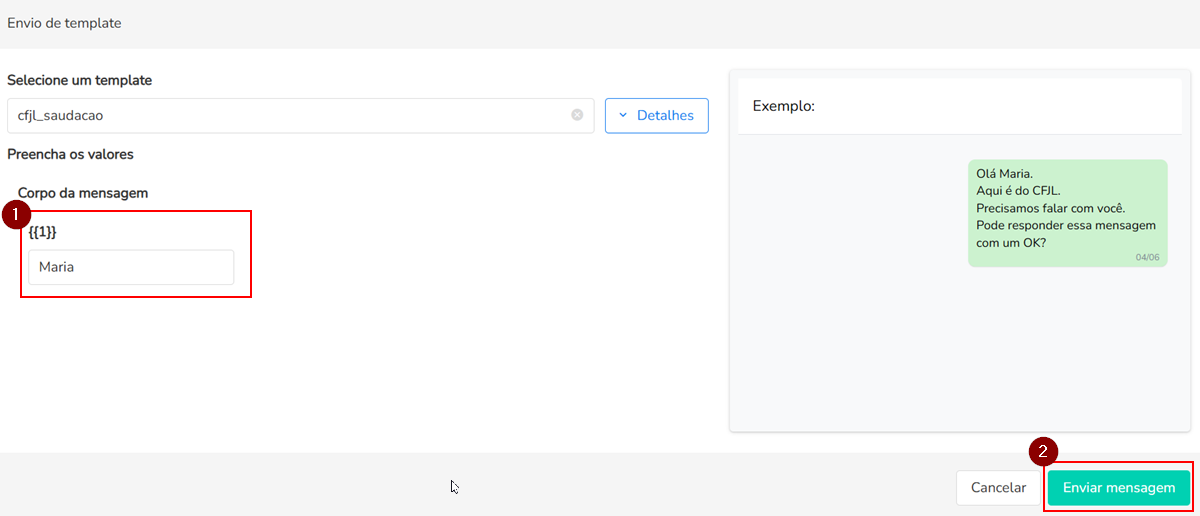Screen dimensions: 1200x516
Task: Click the {{1}} variable label
Action: point(42,232)
